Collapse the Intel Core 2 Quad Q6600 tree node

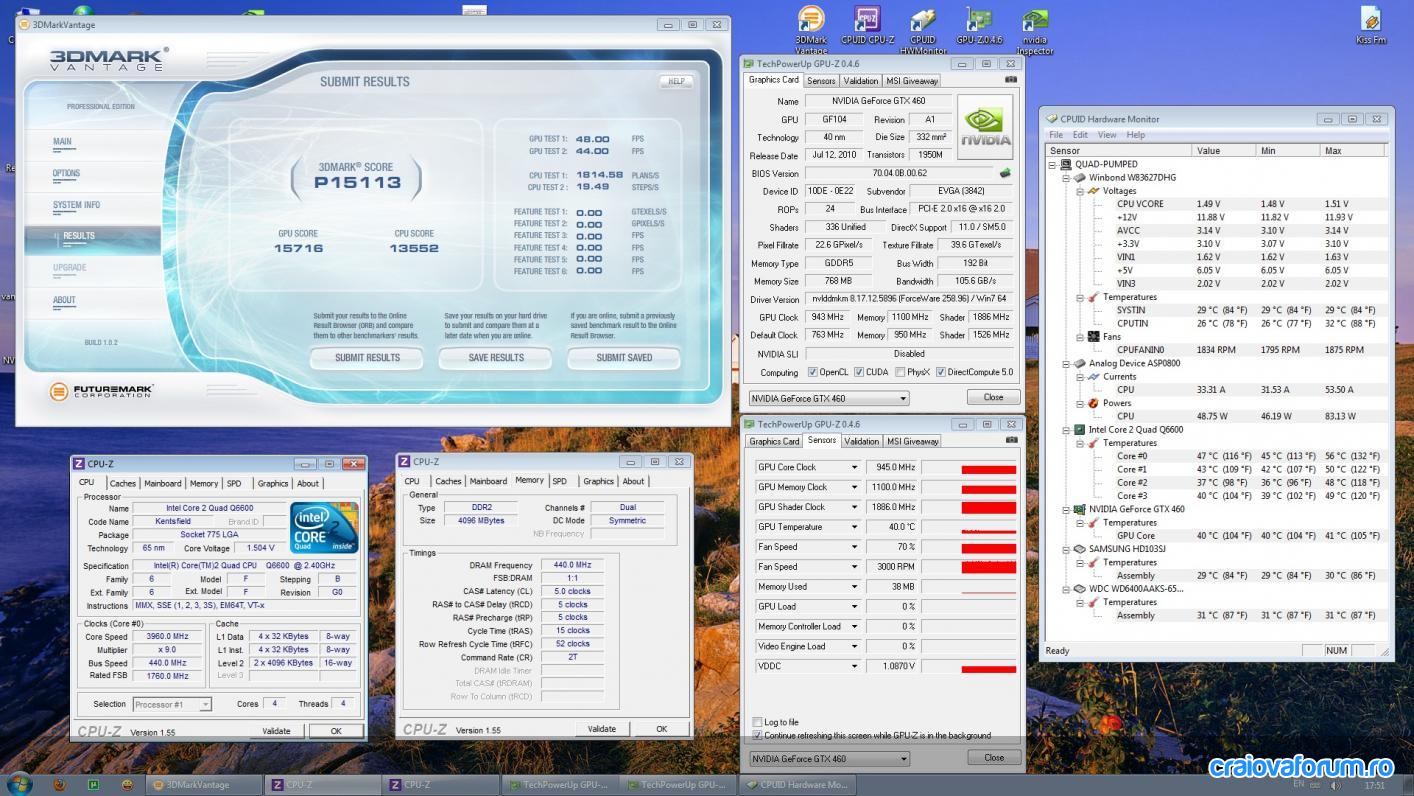(x=1066, y=430)
